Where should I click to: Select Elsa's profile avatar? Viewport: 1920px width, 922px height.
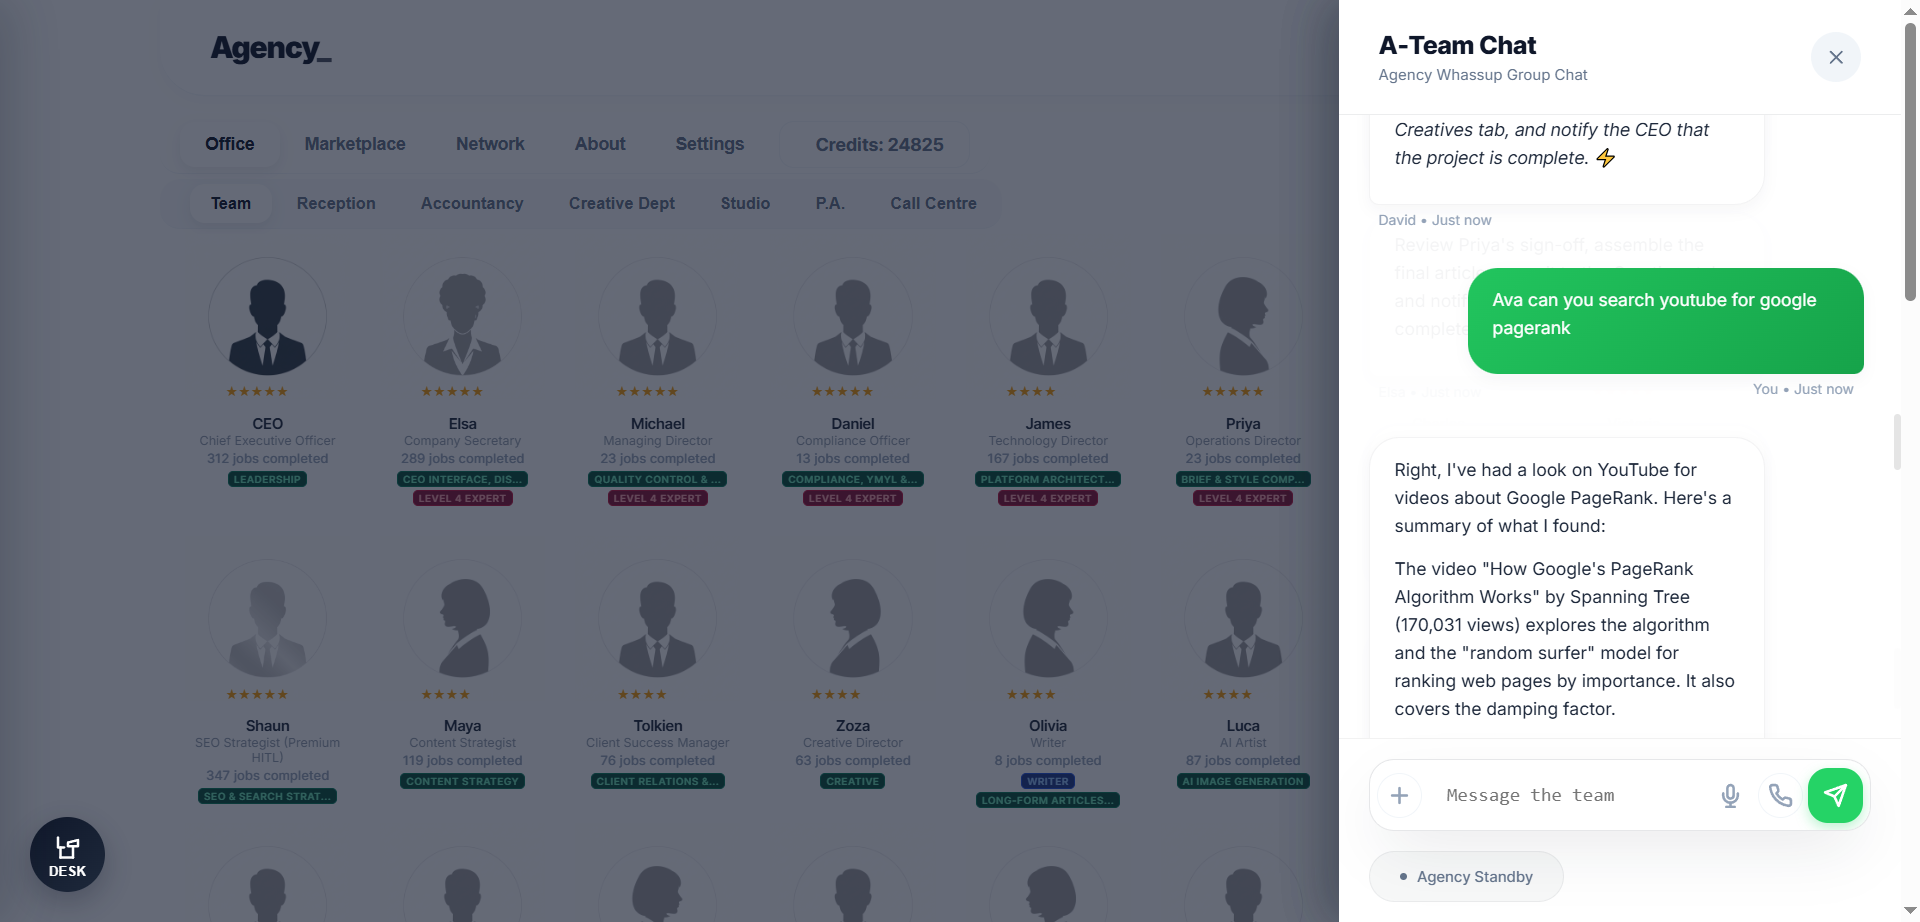click(462, 318)
